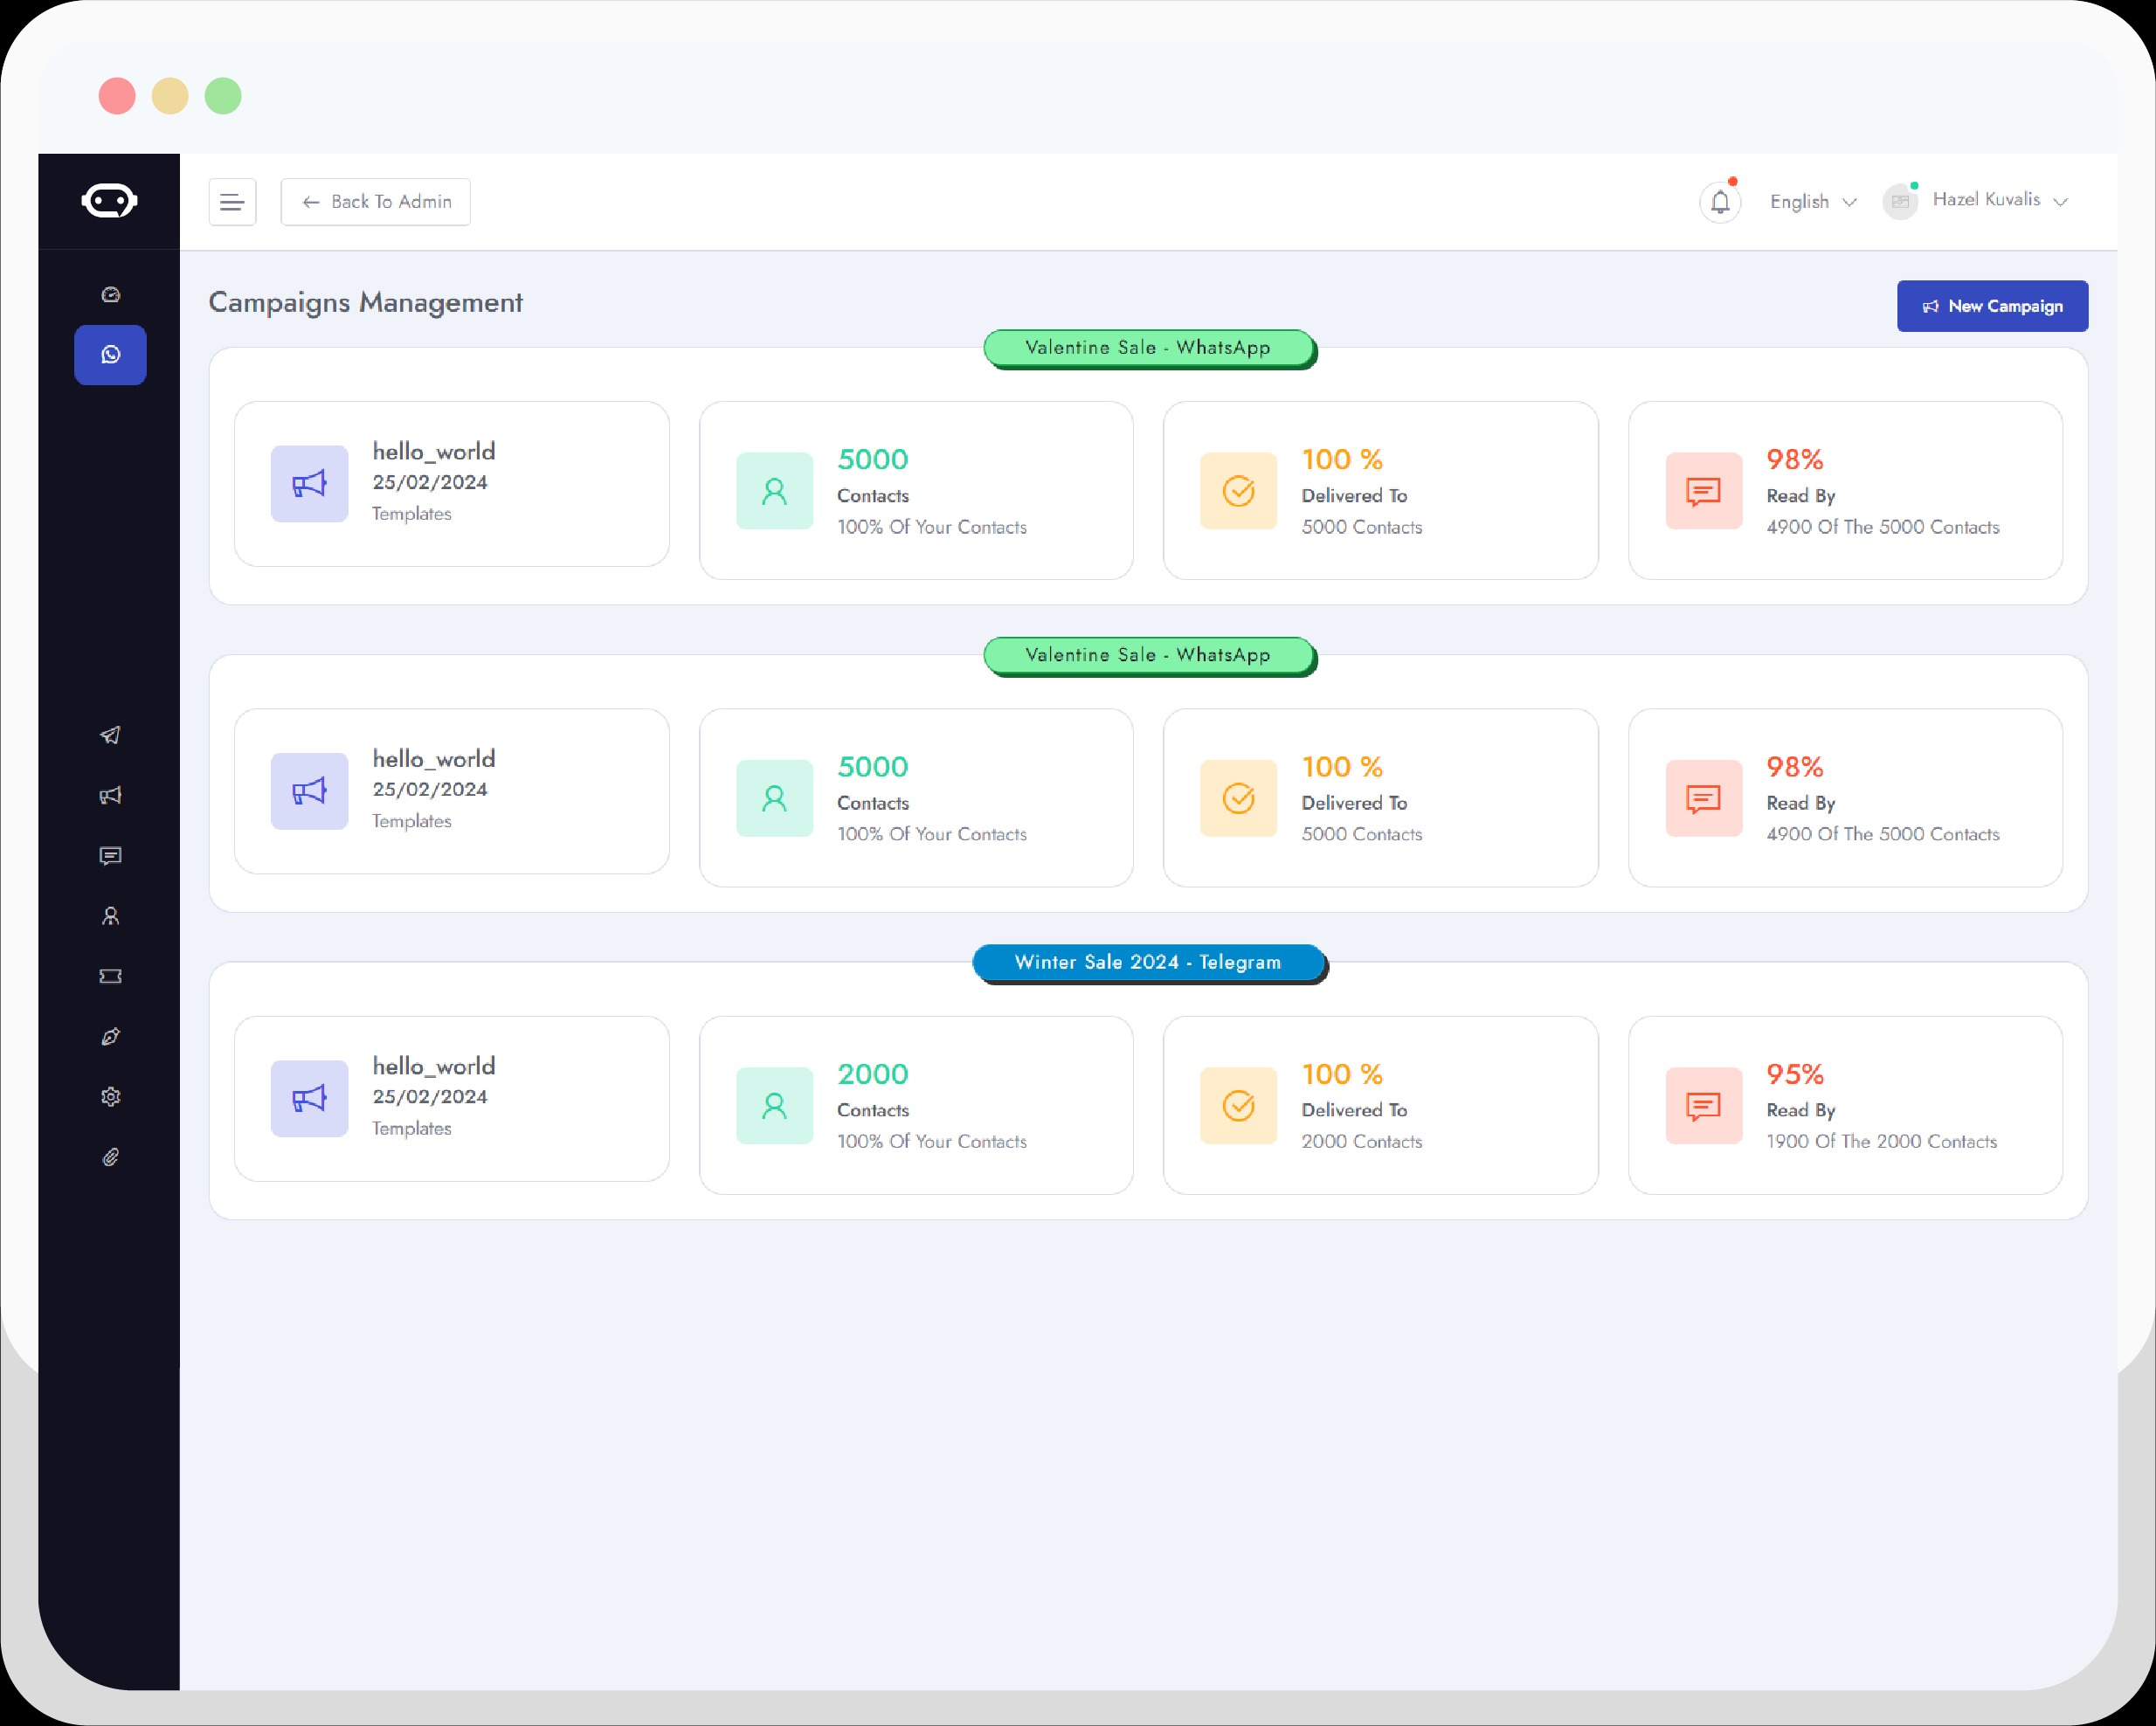Screen dimensions: 2156x1726
Task: Click the WhatsApp channel icon in sidebar
Action: click(x=109, y=354)
